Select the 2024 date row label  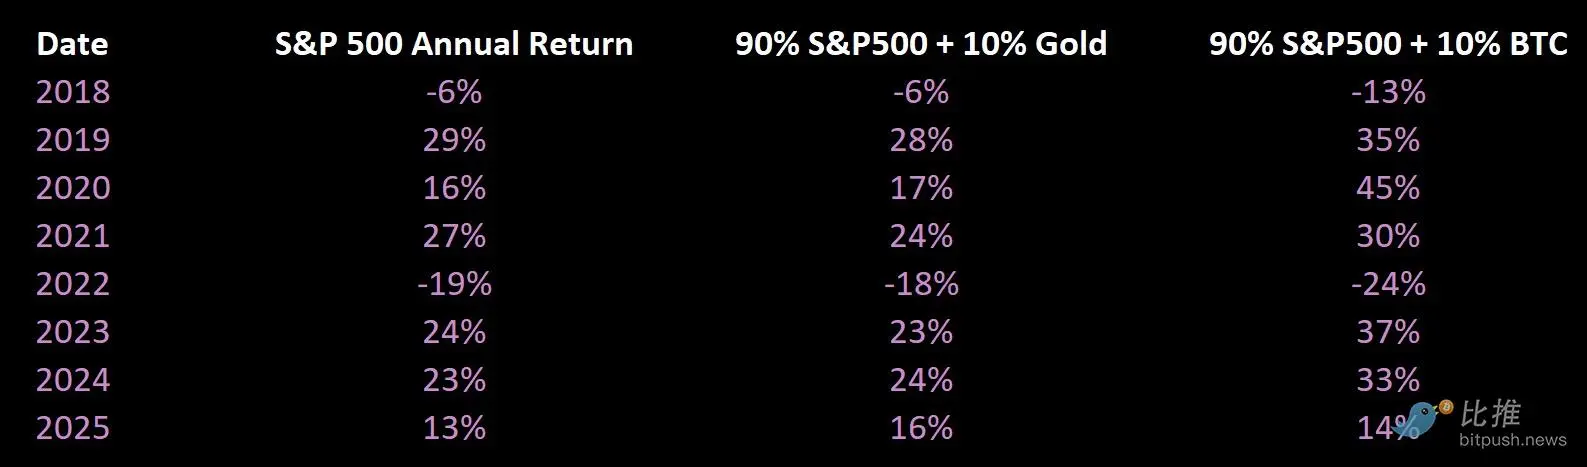point(73,380)
